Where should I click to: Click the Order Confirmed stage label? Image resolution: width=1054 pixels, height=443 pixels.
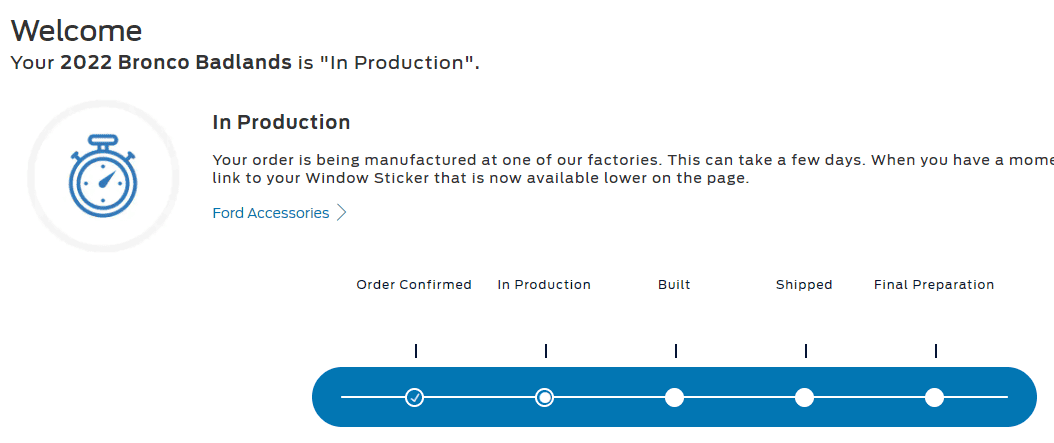click(414, 285)
